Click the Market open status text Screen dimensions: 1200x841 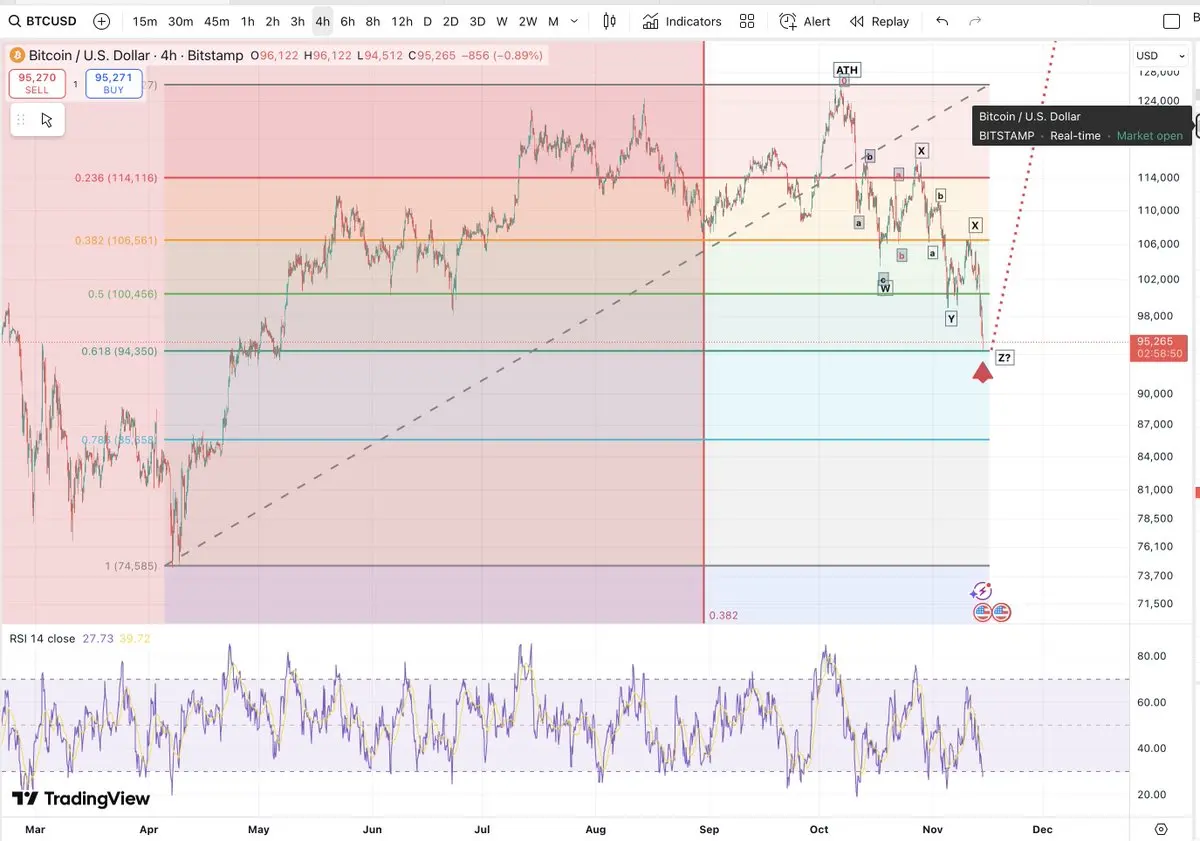1150,136
